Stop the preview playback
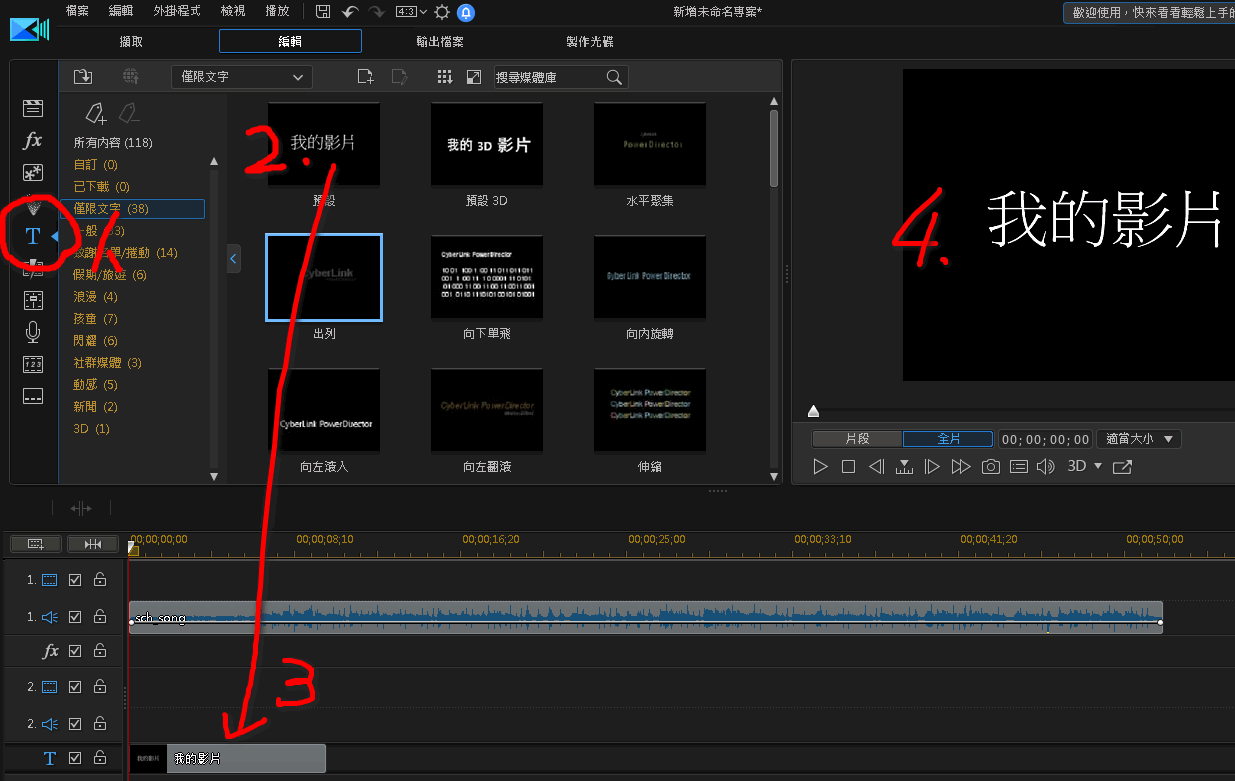Viewport: 1235px width, 781px height. click(x=848, y=466)
